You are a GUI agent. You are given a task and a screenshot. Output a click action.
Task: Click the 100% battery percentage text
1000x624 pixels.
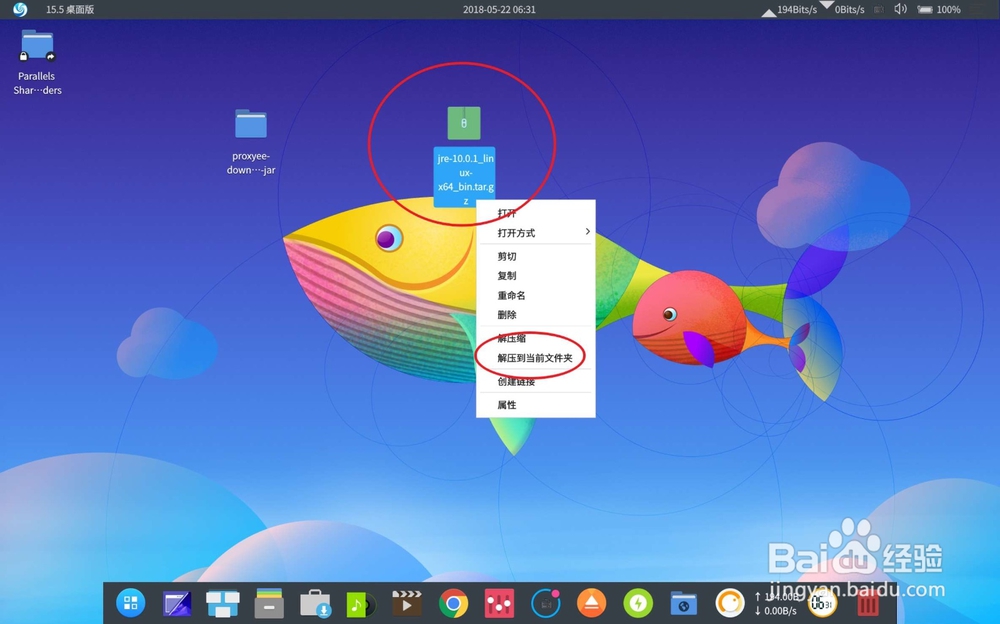coord(948,10)
